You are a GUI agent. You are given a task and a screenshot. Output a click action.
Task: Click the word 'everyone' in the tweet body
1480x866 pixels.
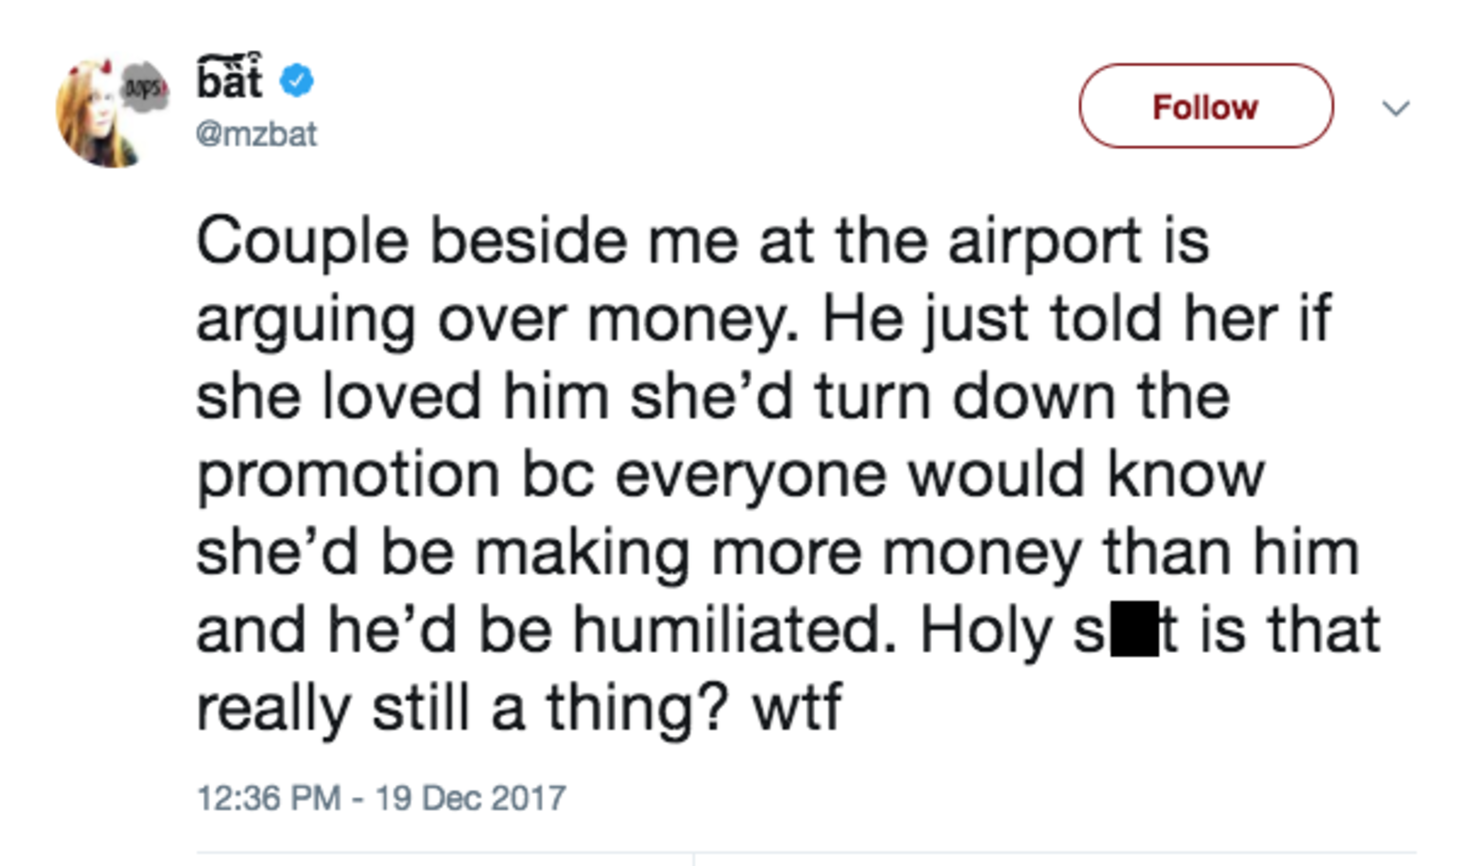750,476
